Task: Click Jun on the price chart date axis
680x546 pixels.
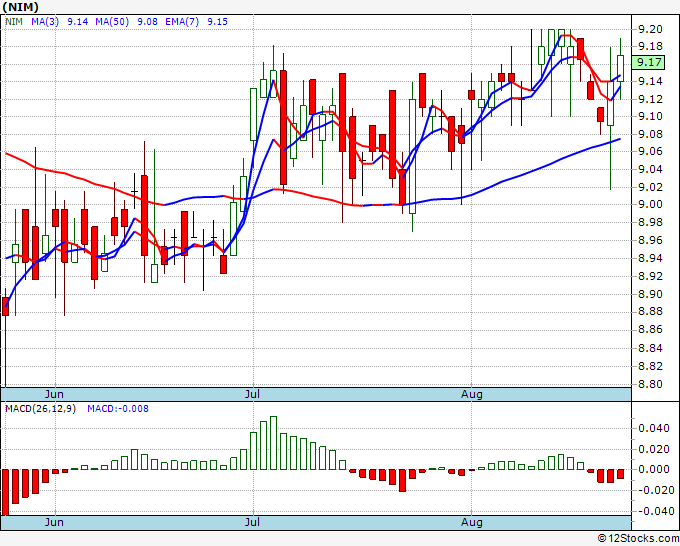Action: point(54,394)
